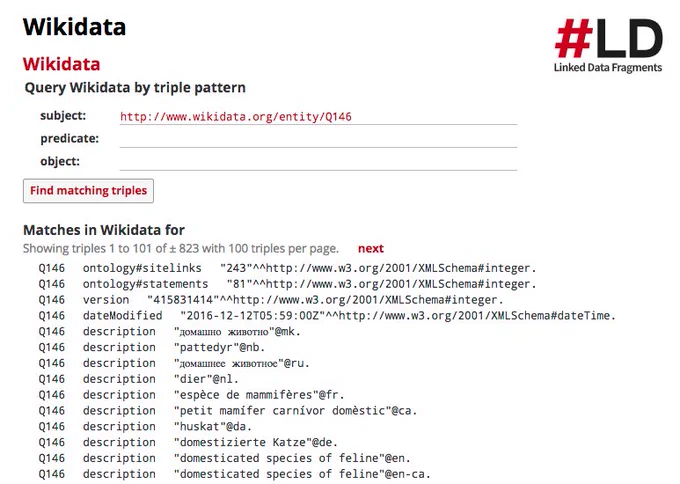680x484 pixels.
Task: Click description predicate in dier row
Action: pyautogui.click(x=119, y=379)
